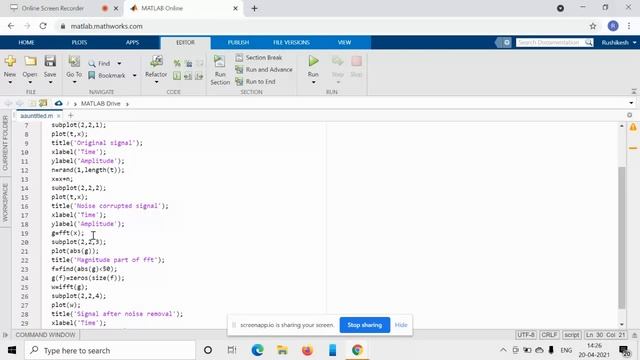640x360 pixels.
Task: Switch to the PLOTS tab
Action: coord(79,42)
